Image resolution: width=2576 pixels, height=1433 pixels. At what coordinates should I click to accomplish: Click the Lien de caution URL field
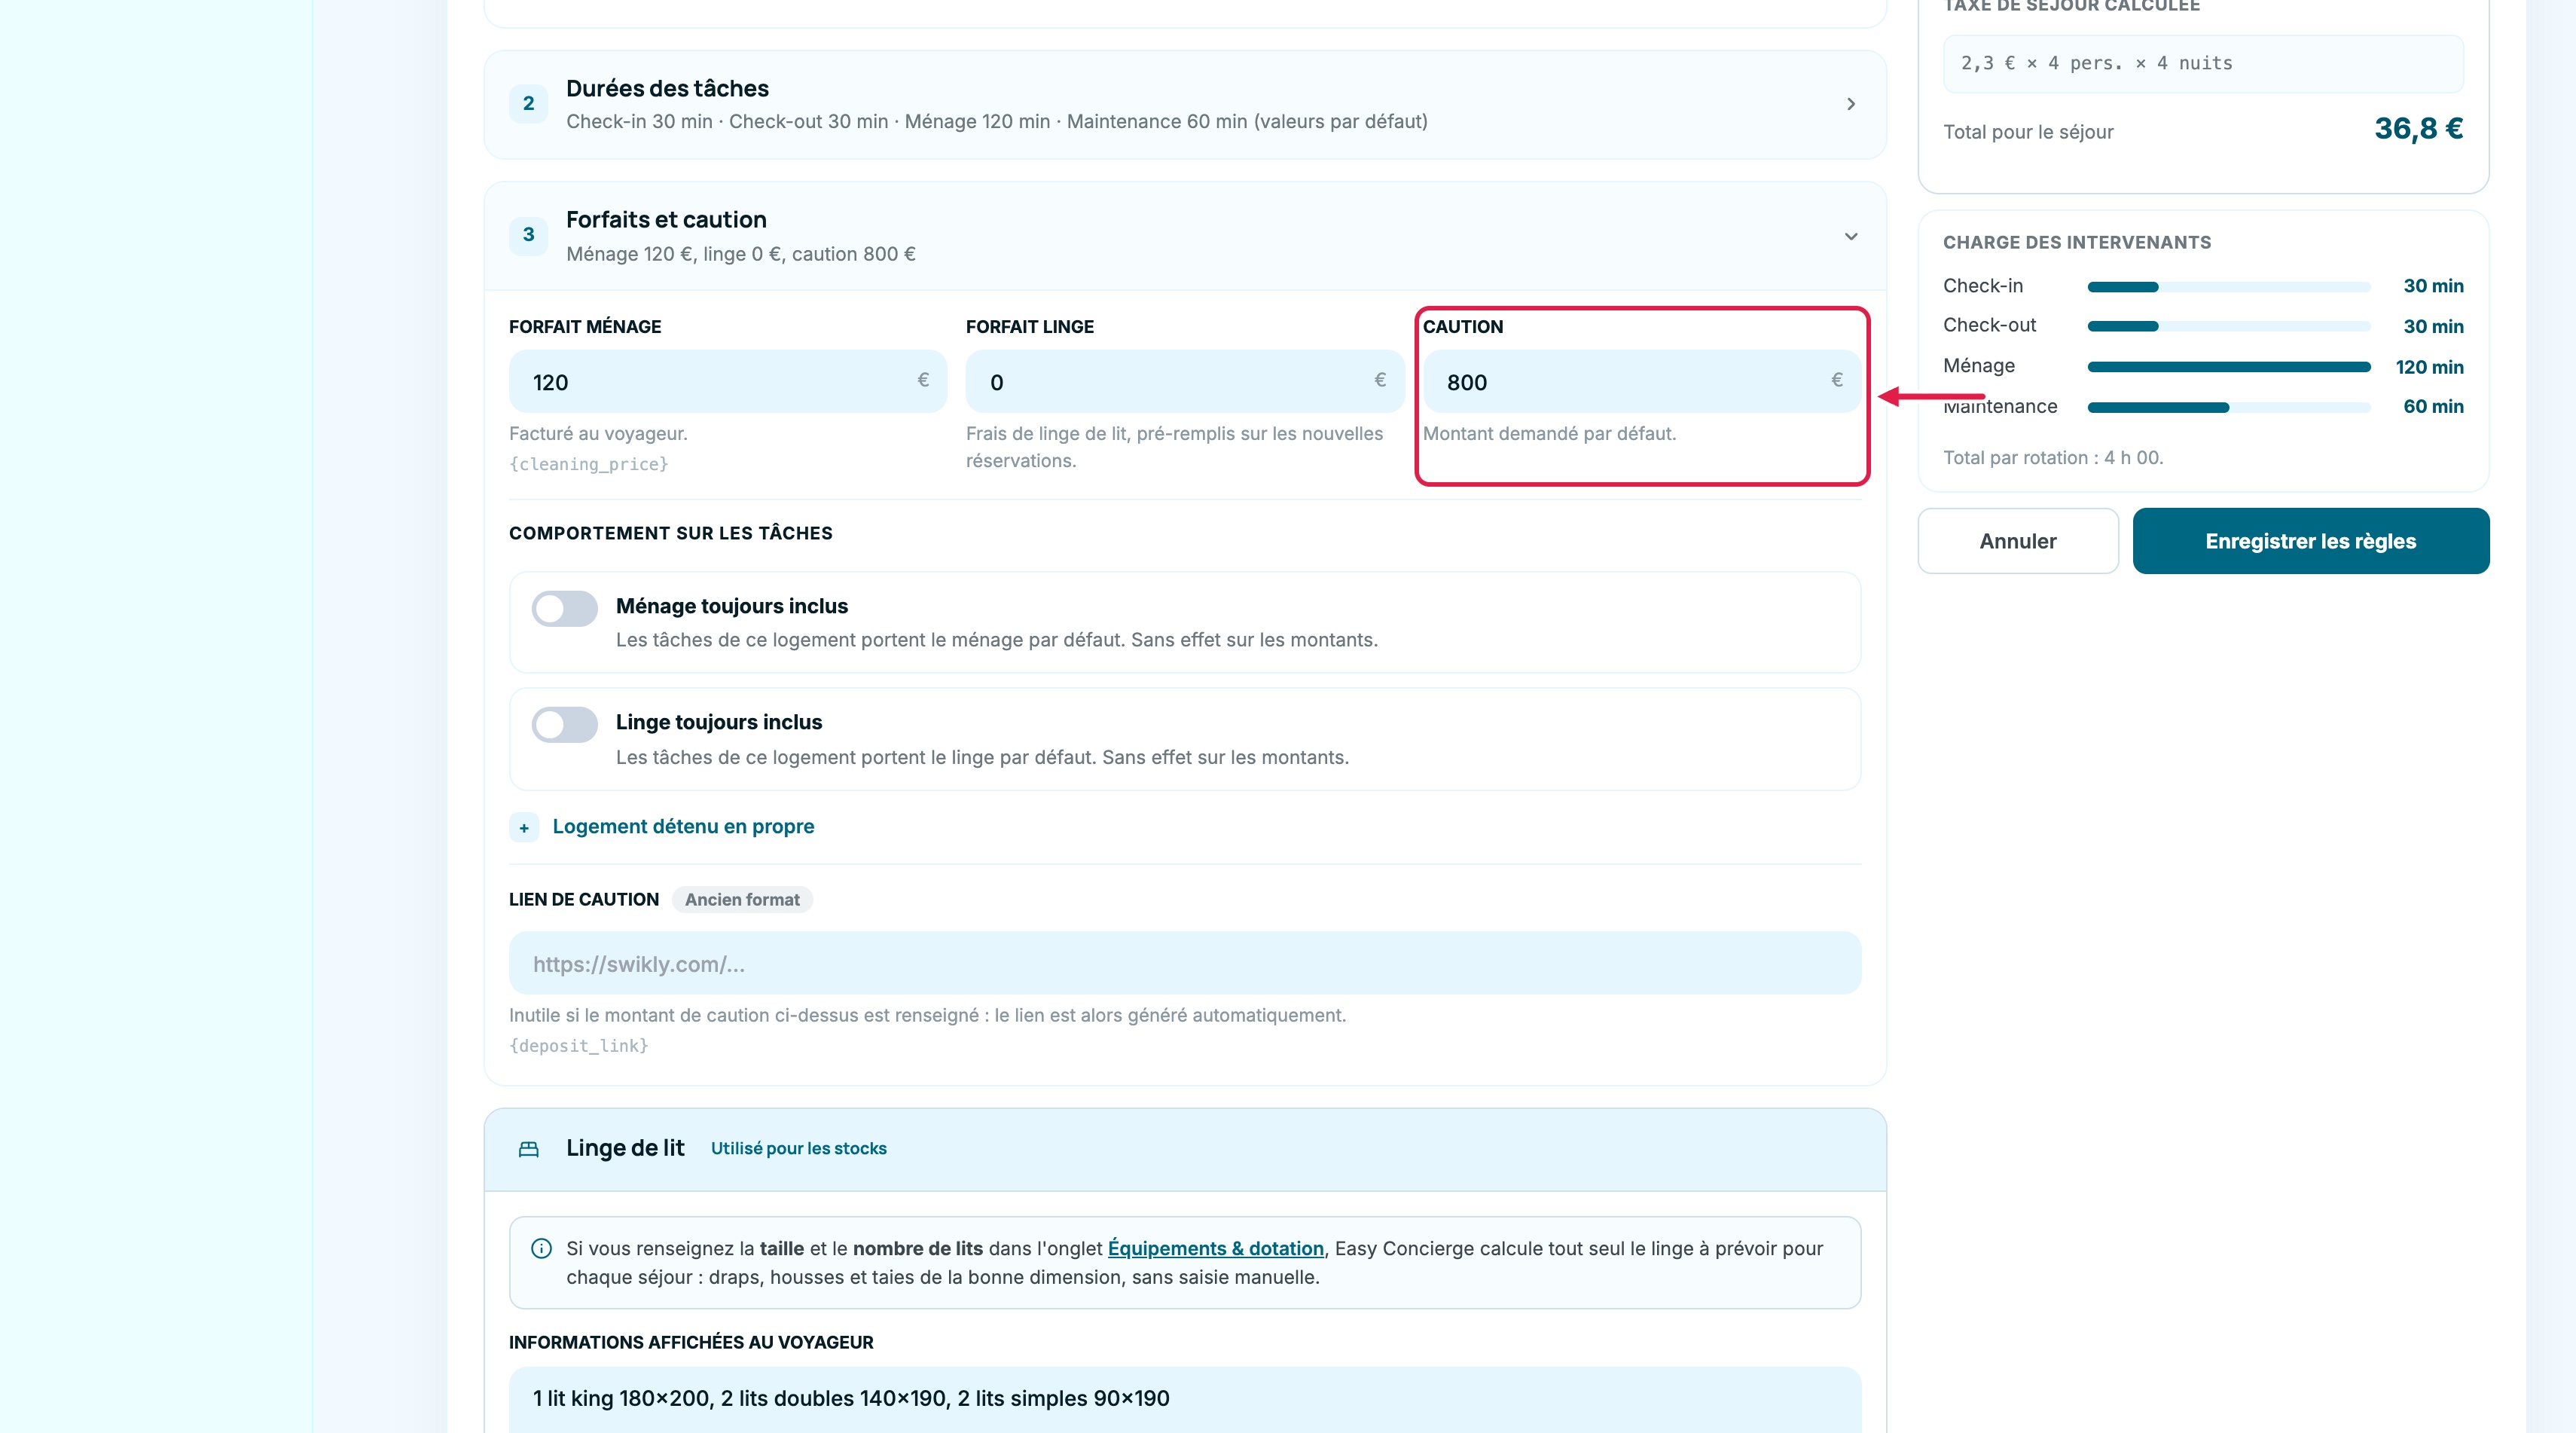point(1184,963)
